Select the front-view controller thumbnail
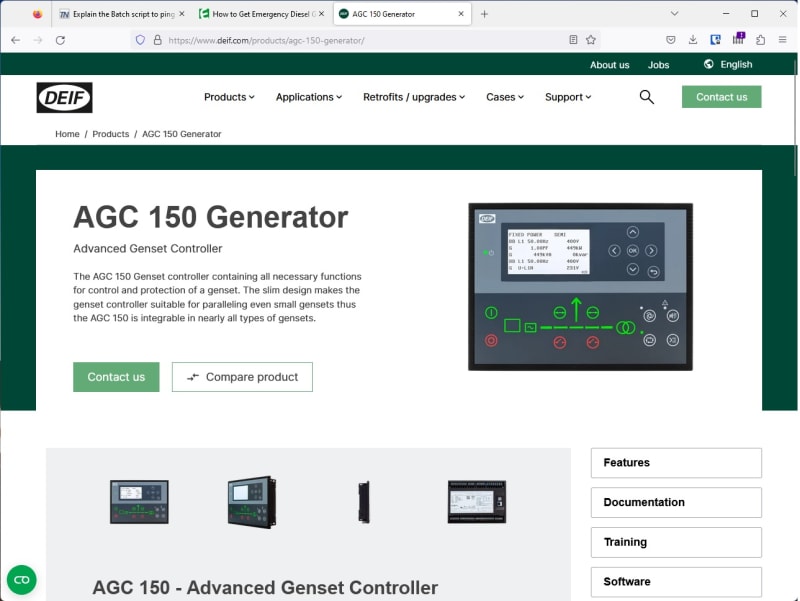 pos(139,502)
